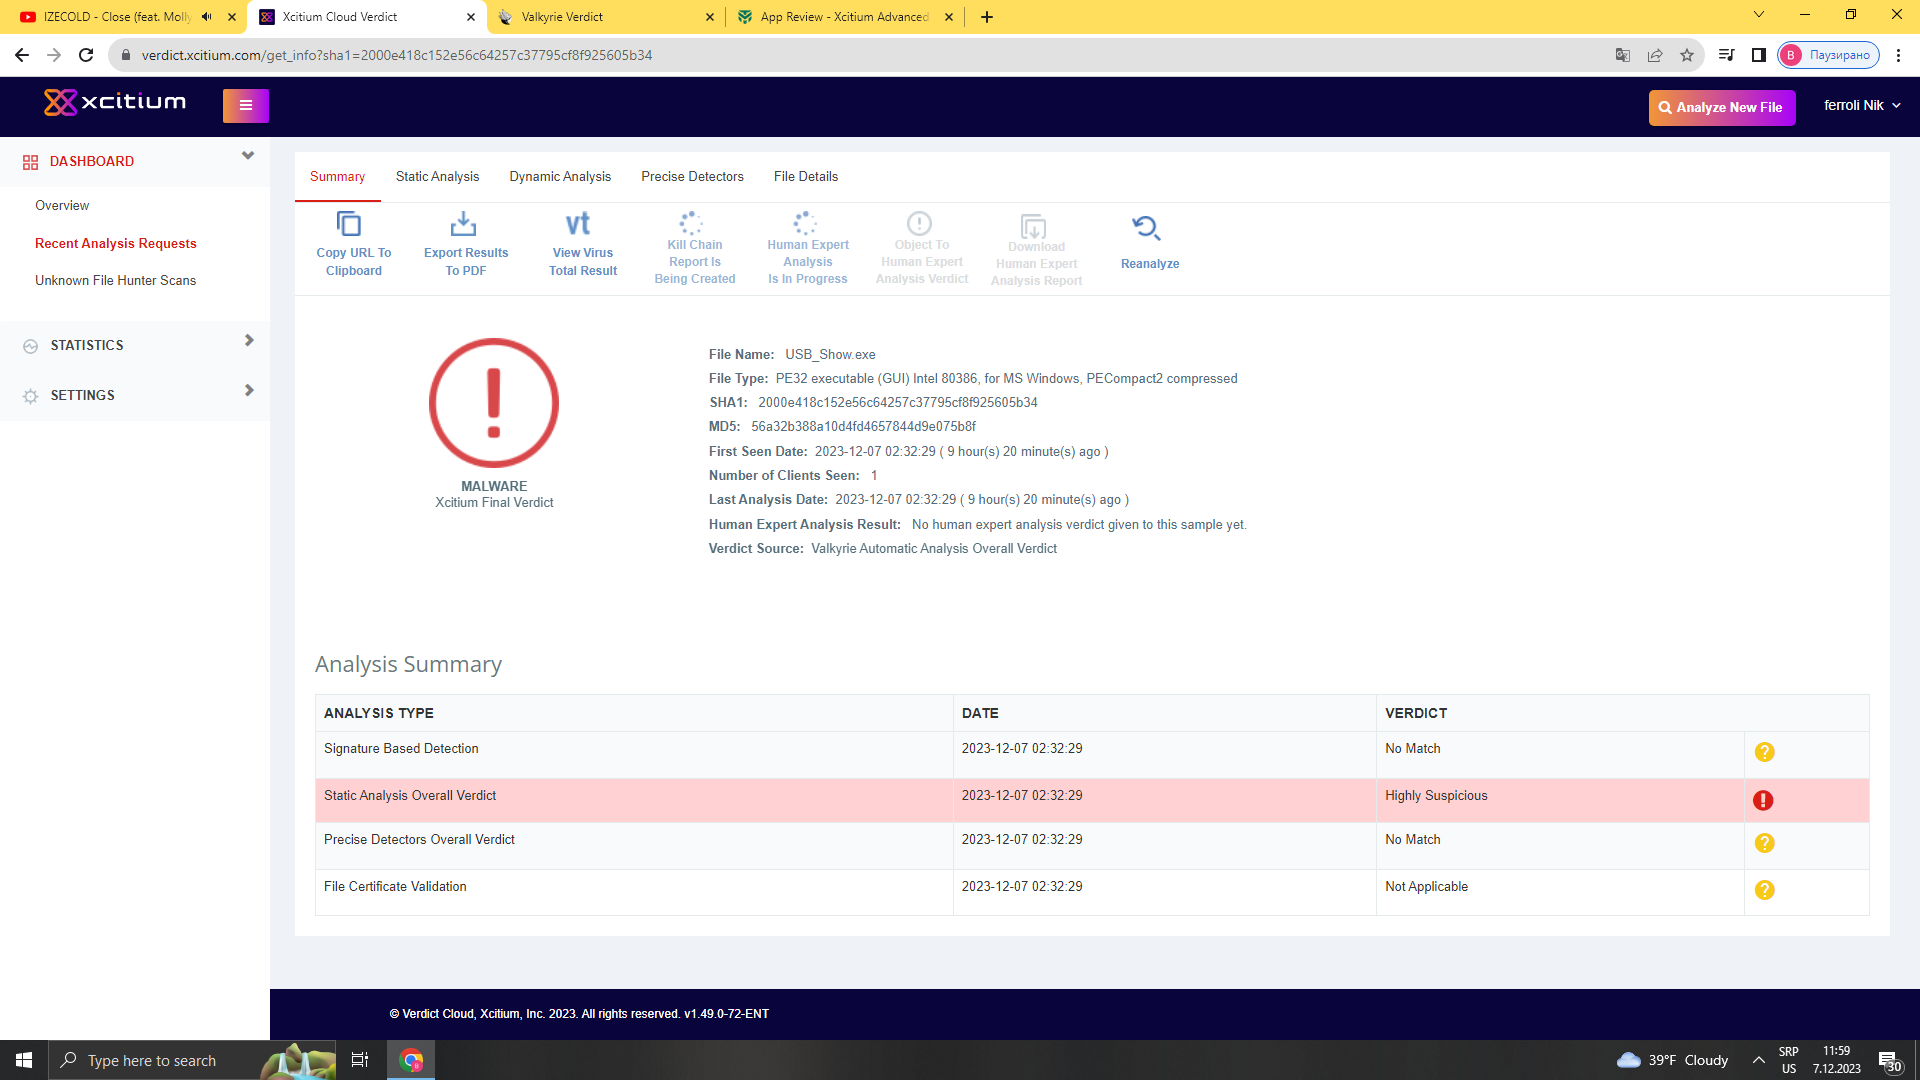Screen dimensions: 1920x1080
Task: Switch to the Dynamic Analysis tab
Action: pyautogui.click(x=560, y=177)
